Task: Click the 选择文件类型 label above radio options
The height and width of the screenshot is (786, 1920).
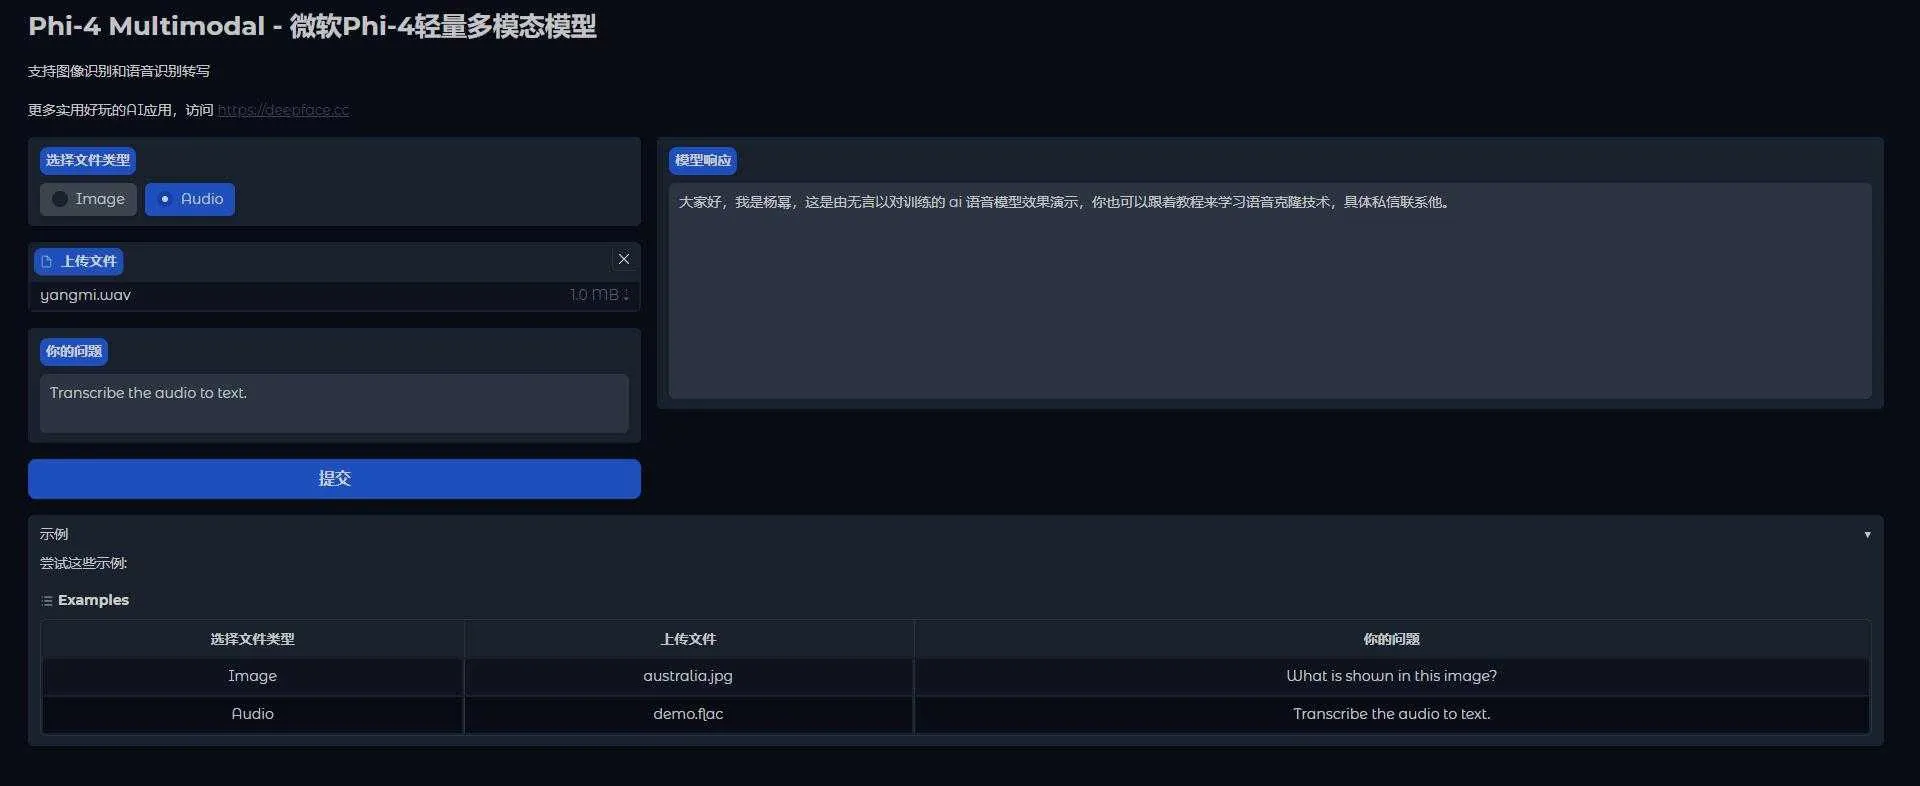Action: pos(88,160)
